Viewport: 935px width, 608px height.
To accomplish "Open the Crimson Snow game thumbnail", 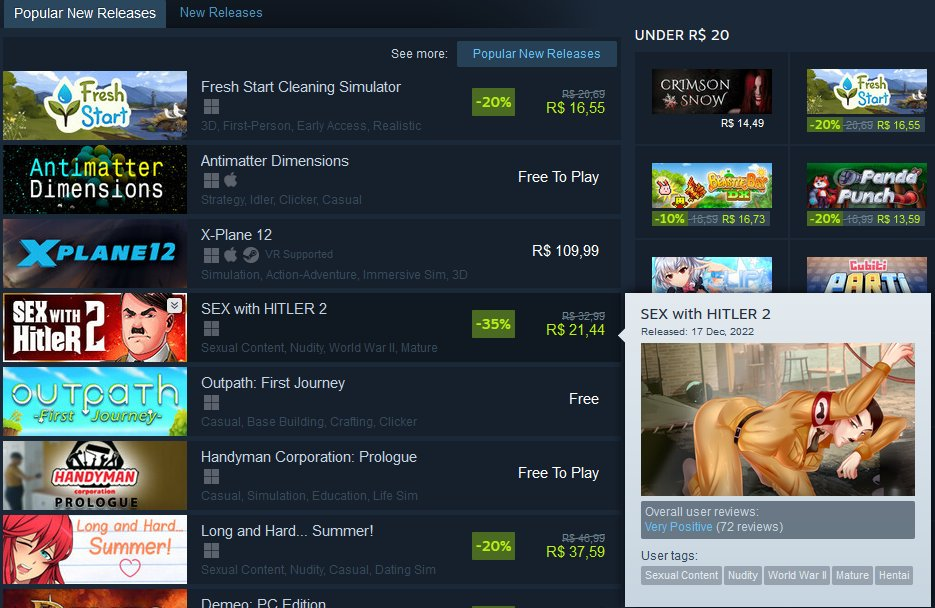I will [x=711, y=91].
